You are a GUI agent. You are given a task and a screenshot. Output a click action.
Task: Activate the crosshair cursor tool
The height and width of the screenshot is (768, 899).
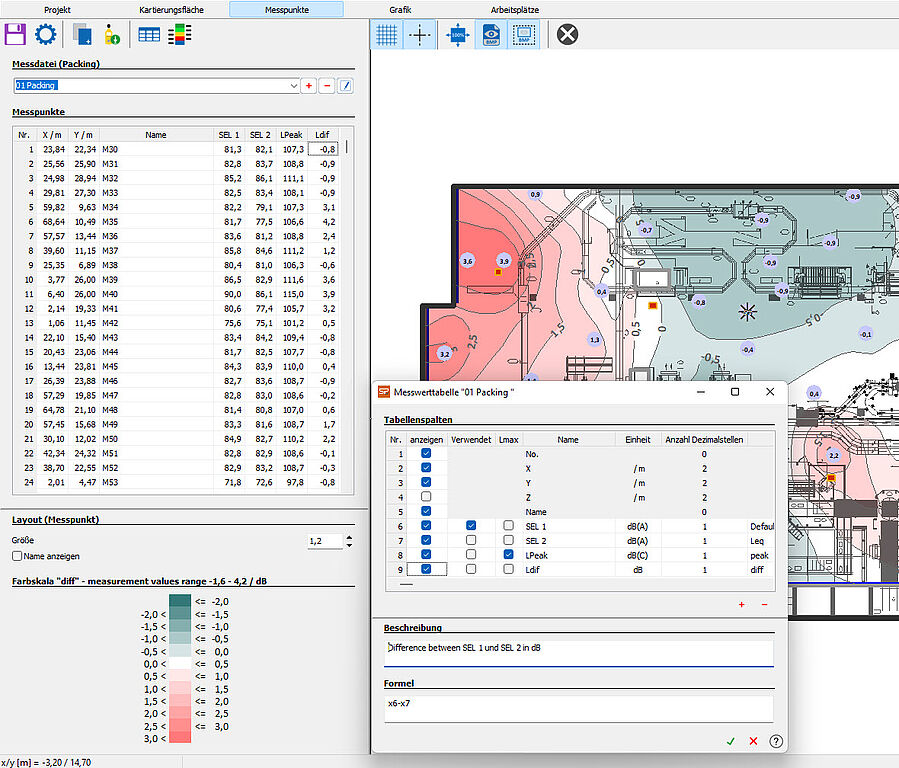(x=420, y=34)
